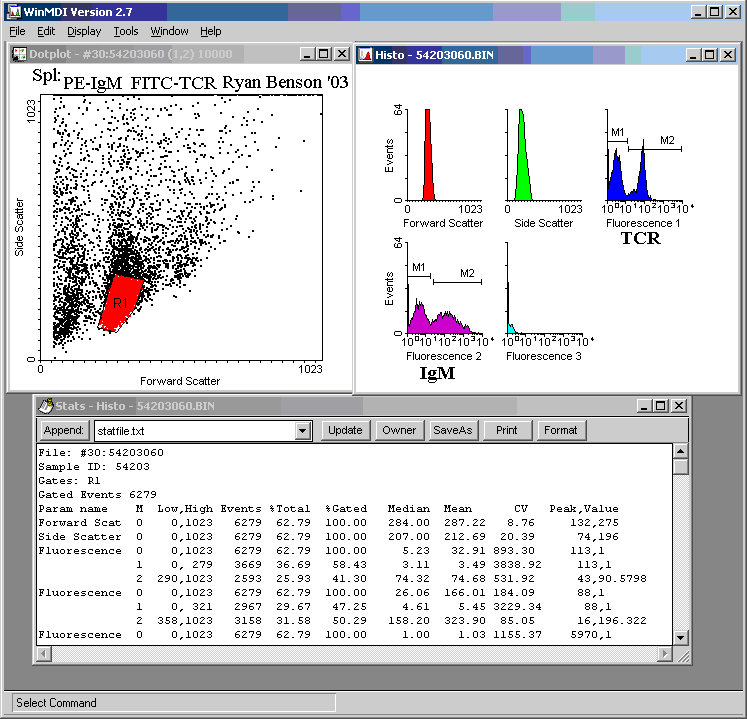
Task: Close the Stats window
Action: tap(679, 405)
